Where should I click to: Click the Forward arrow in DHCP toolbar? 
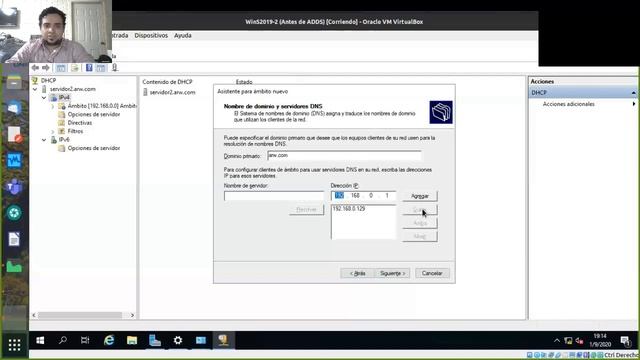point(46,68)
